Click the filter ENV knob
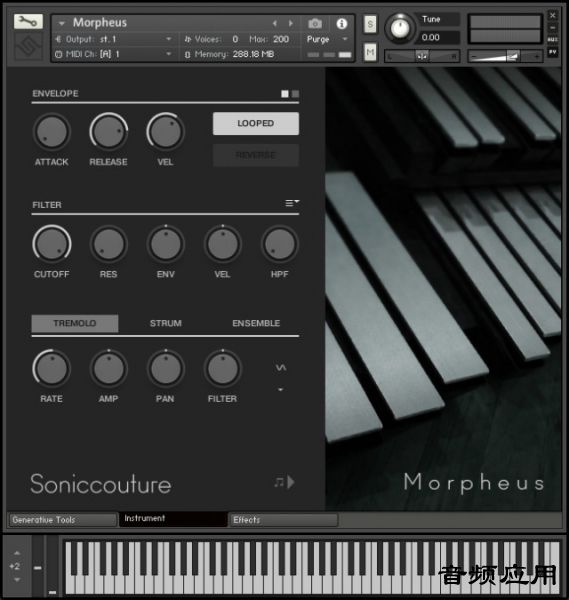Viewport: 569px width, 600px height. click(166, 244)
